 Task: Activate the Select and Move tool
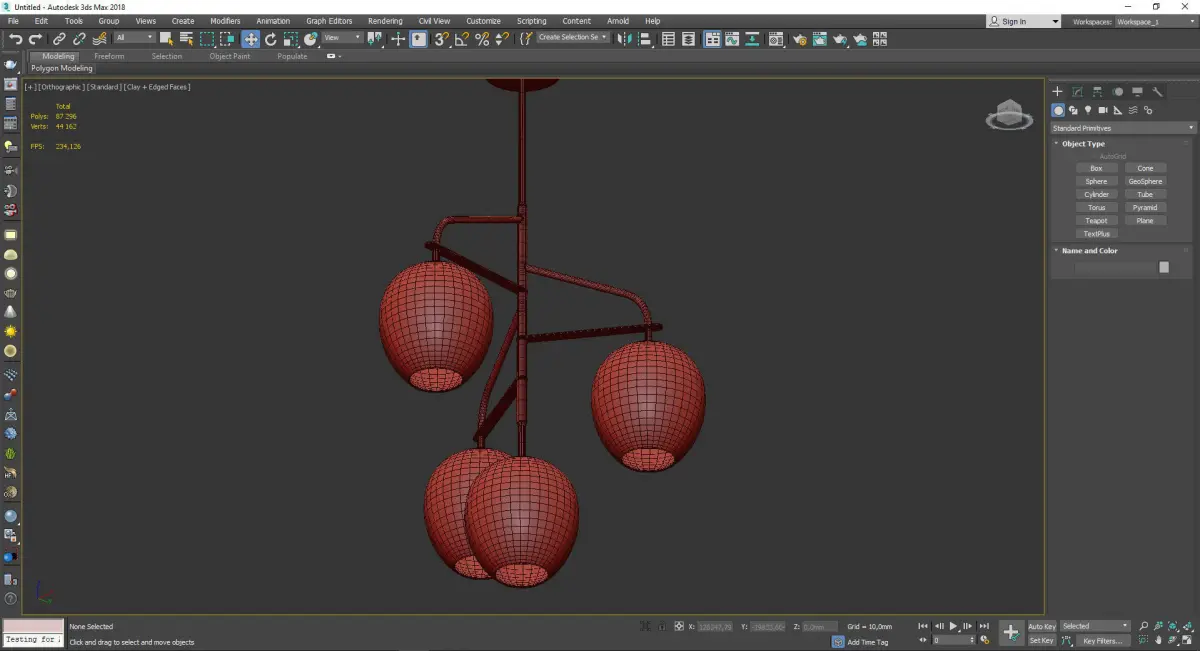(x=250, y=39)
